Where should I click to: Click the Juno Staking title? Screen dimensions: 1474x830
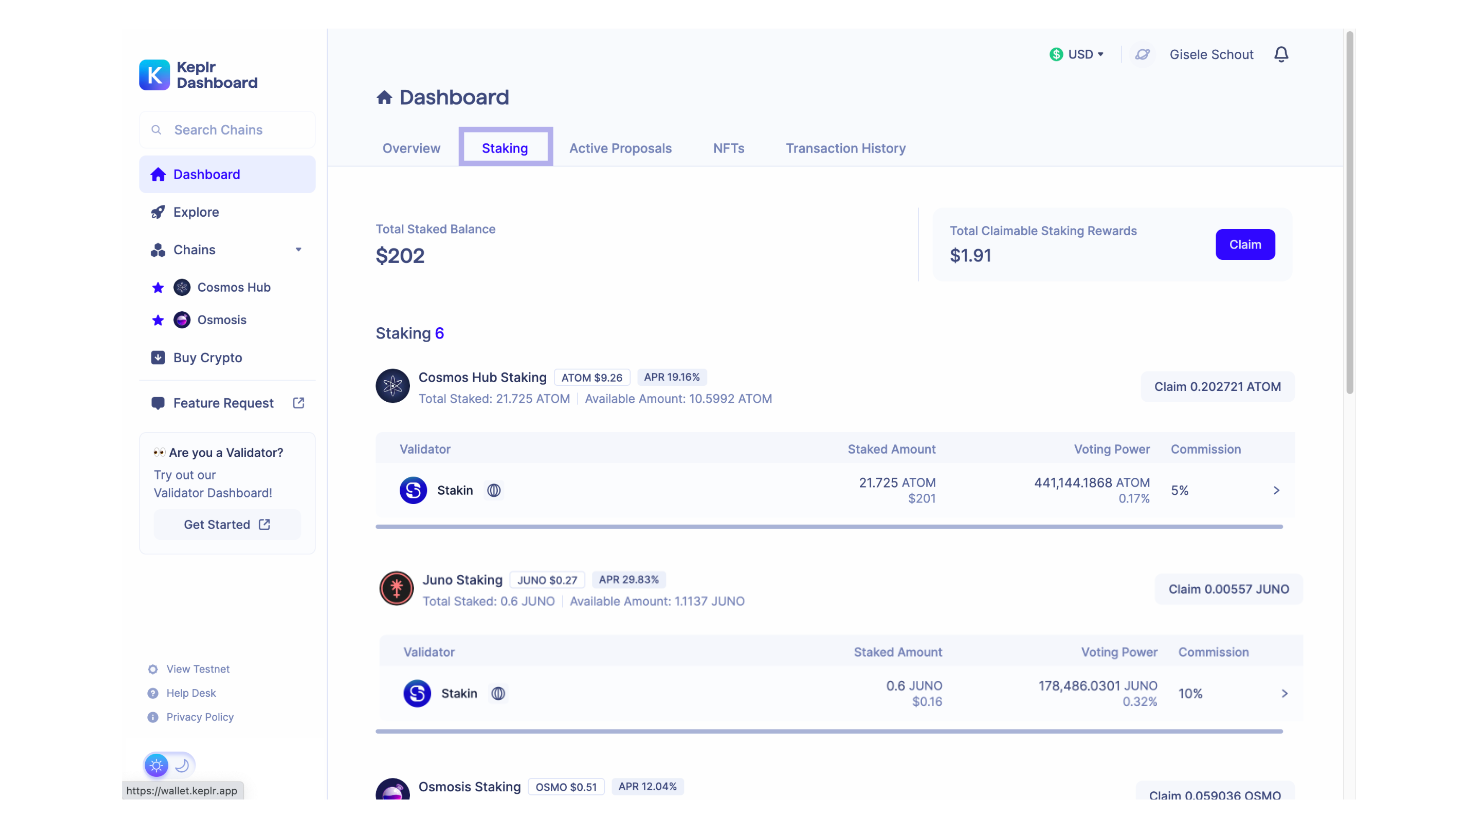pyautogui.click(x=462, y=580)
